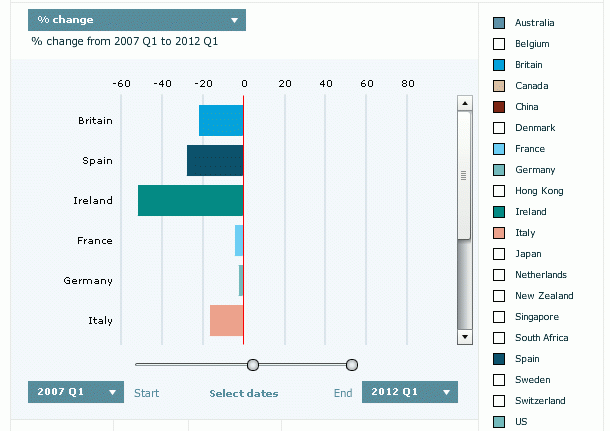Click the Britain bar in chart
The height and width of the screenshot is (431, 610).
pos(221,121)
